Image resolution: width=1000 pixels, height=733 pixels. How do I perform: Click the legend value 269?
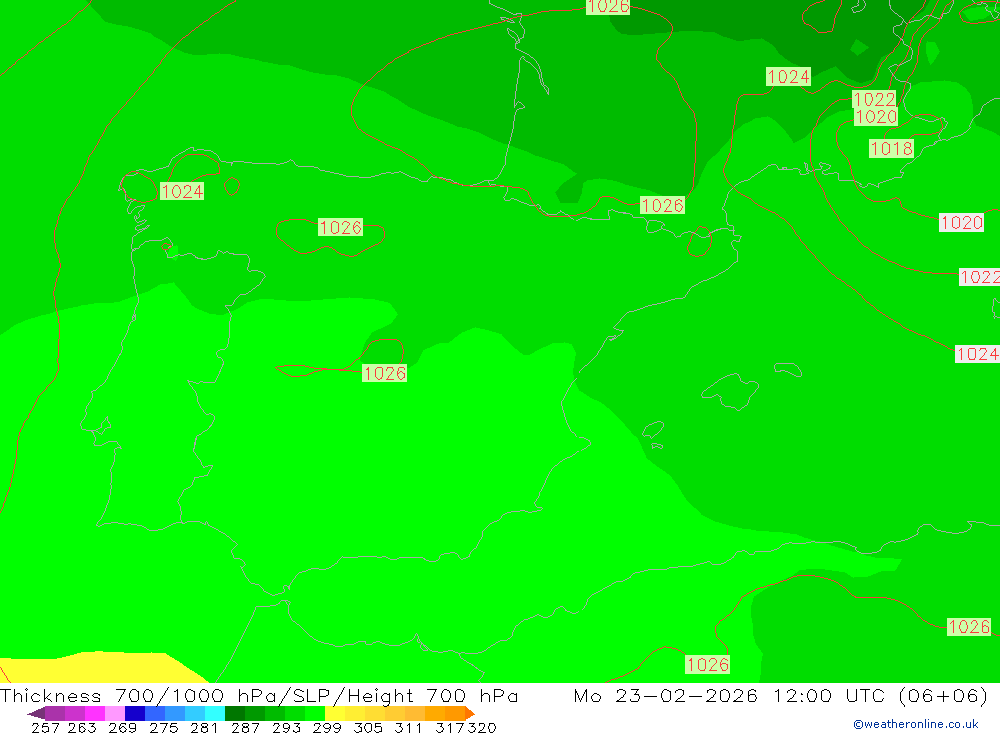(122, 727)
